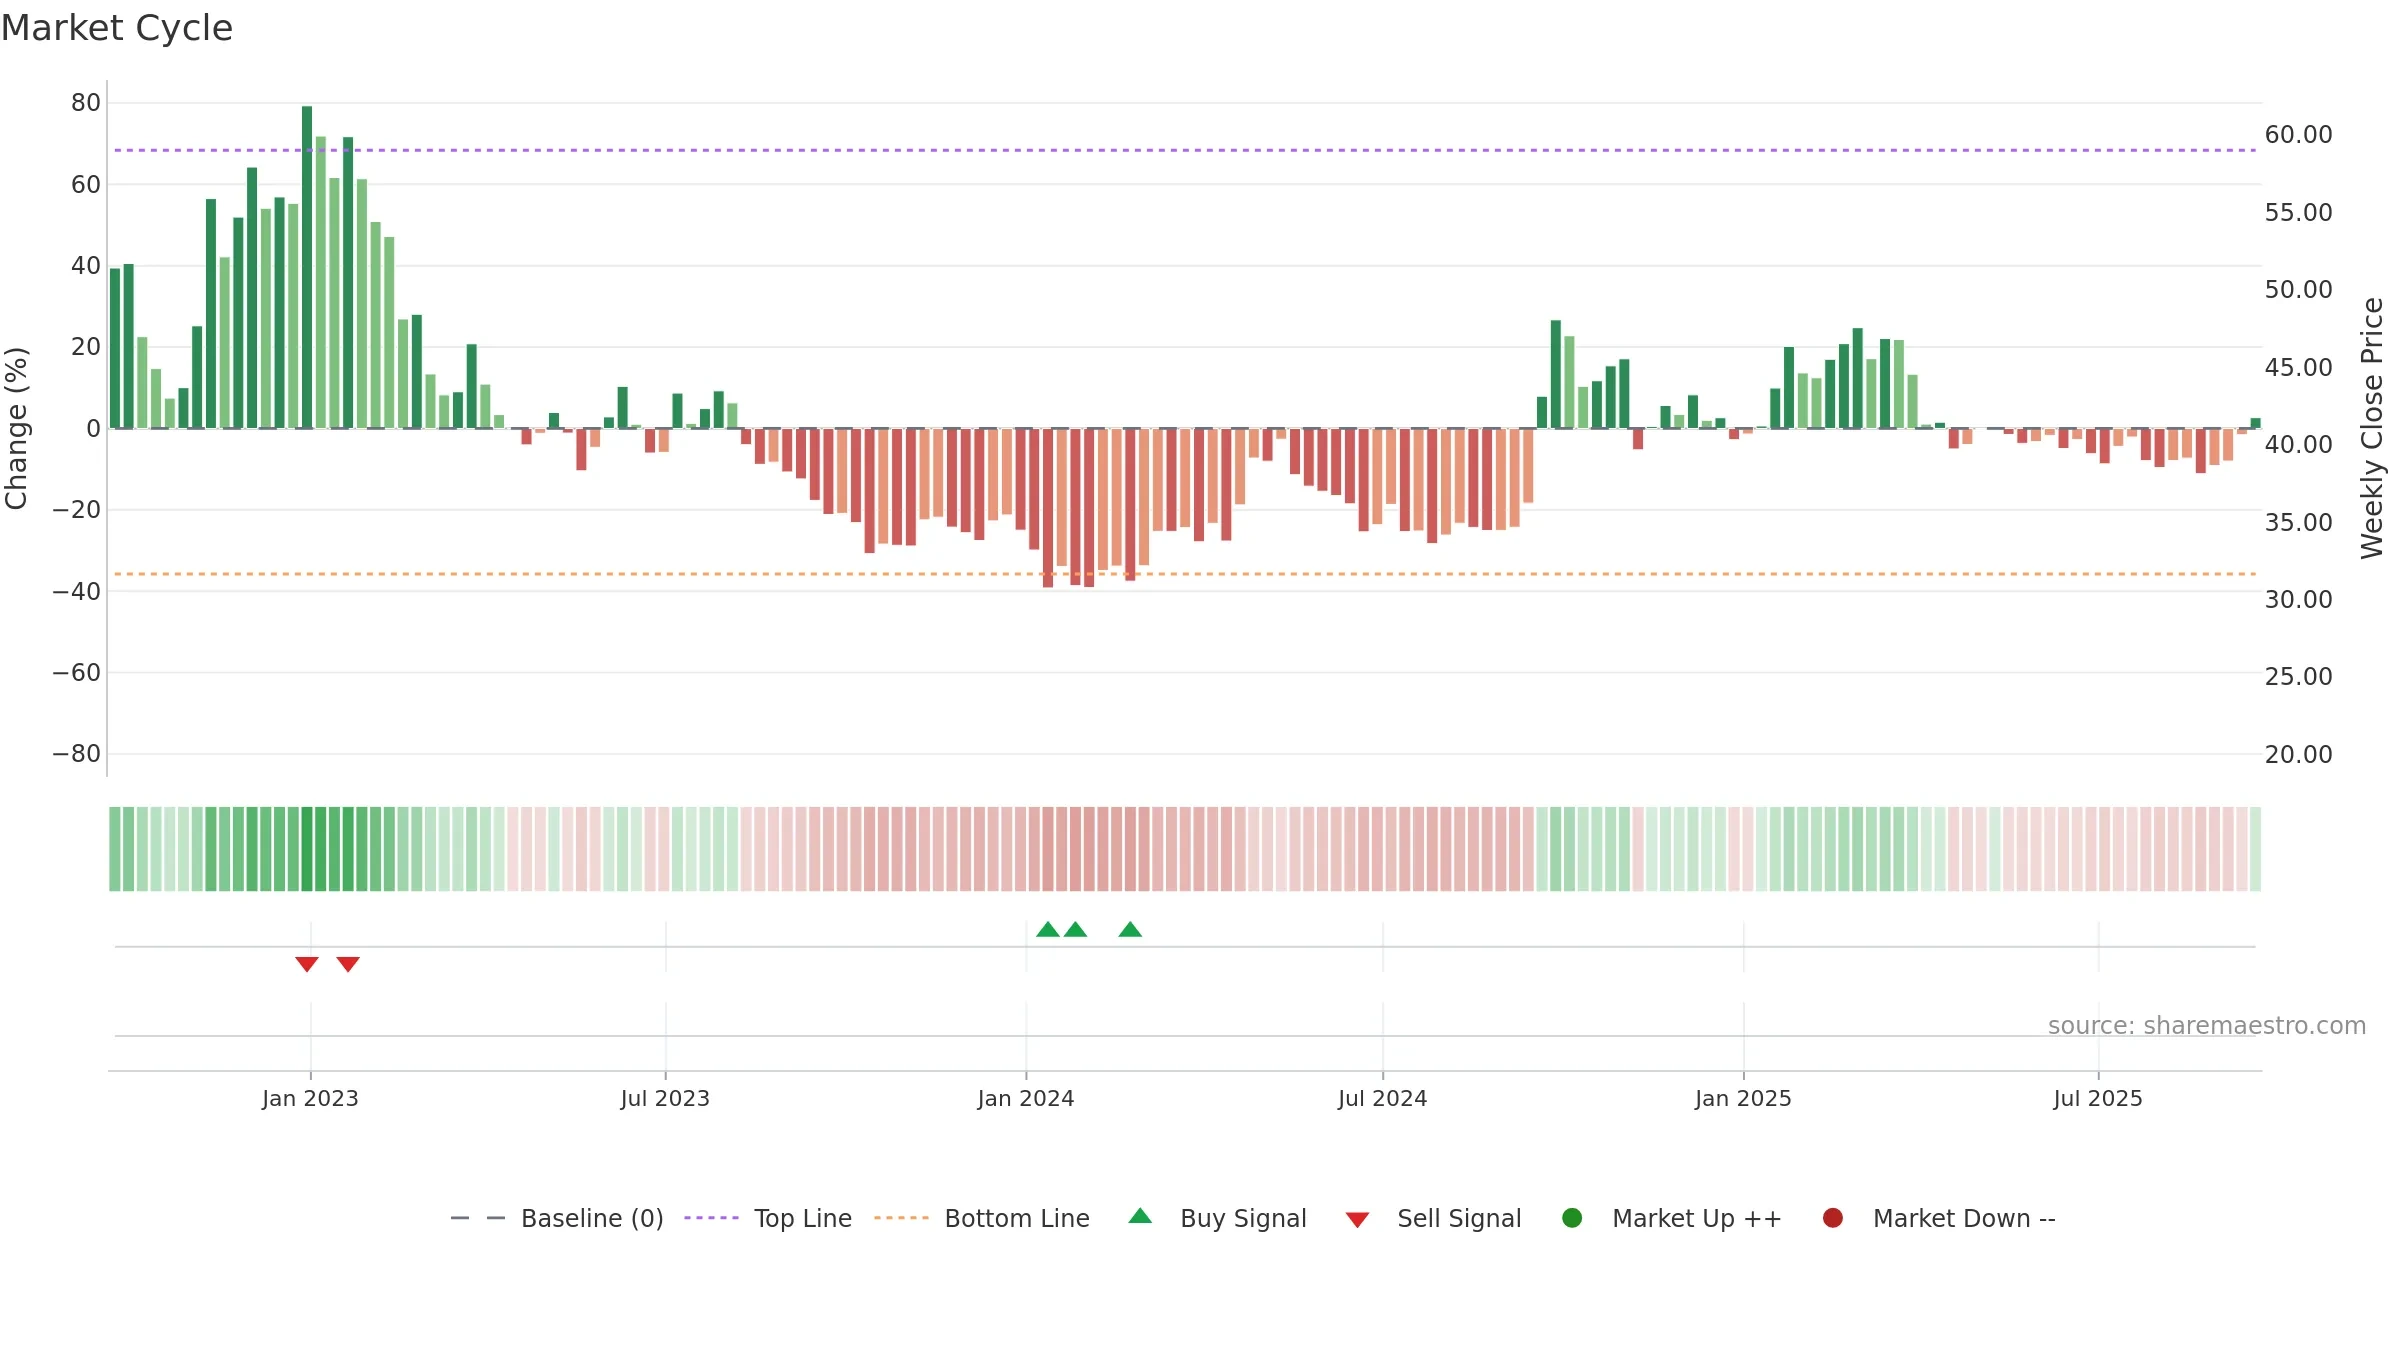Click the tallest green bar in late 2024 rally

coord(1556,374)
